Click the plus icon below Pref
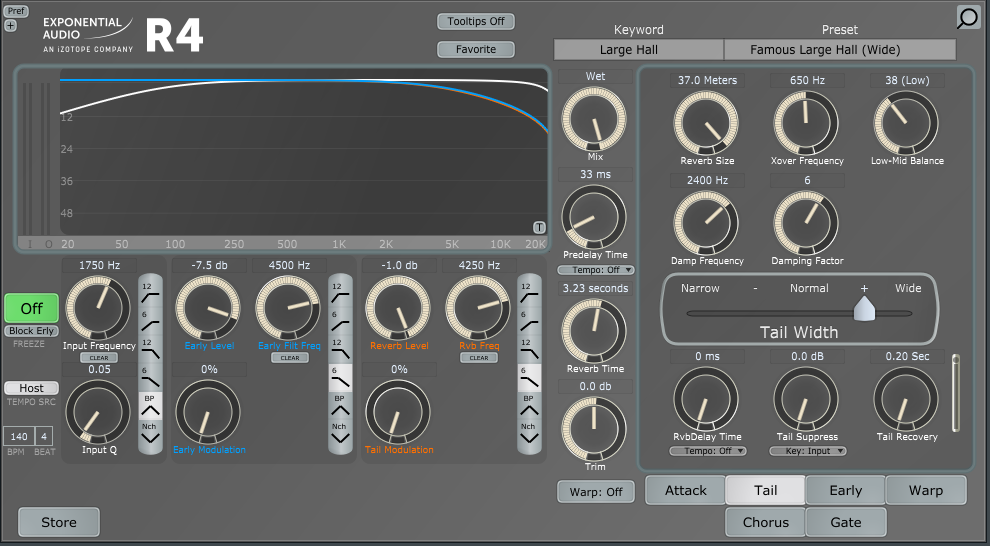The width and height of the screenshot is (990, 546). point(11,26)
